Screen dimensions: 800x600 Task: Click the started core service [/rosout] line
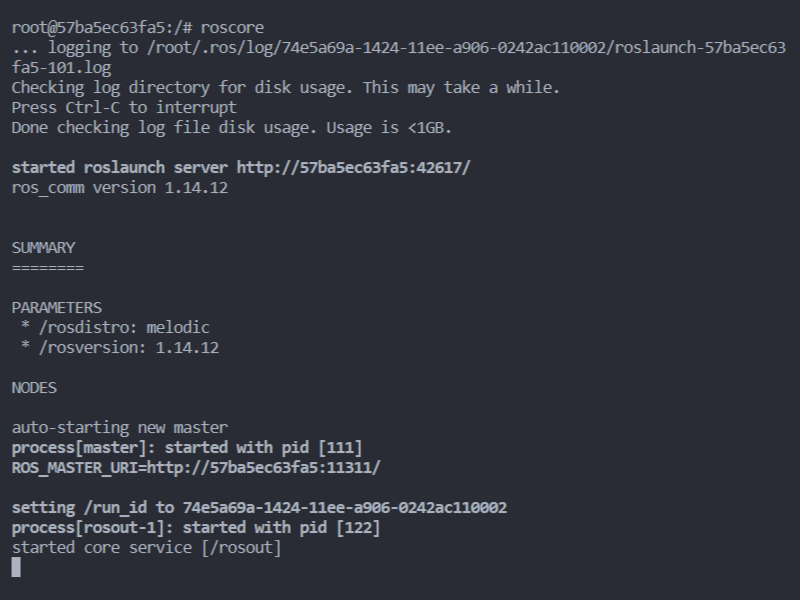click(146, 548)
